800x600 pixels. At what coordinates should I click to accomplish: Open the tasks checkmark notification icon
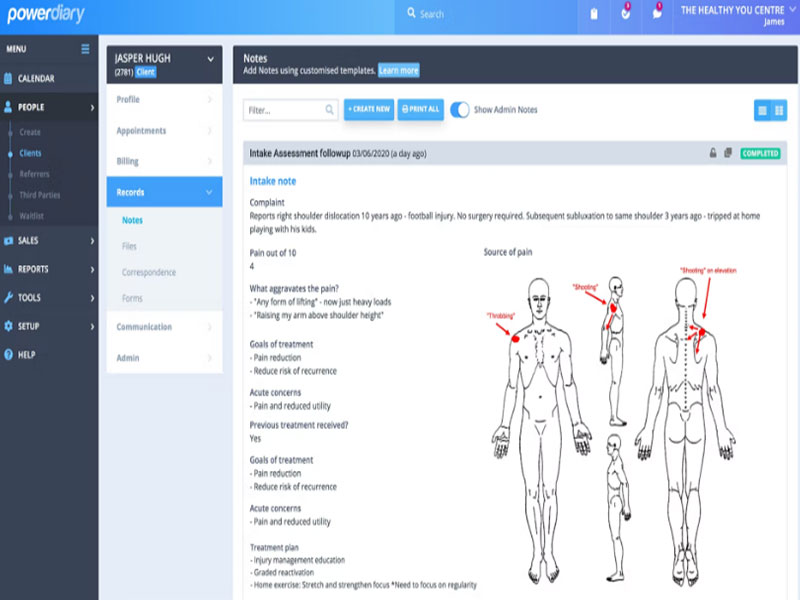click(x=626, y=13)
